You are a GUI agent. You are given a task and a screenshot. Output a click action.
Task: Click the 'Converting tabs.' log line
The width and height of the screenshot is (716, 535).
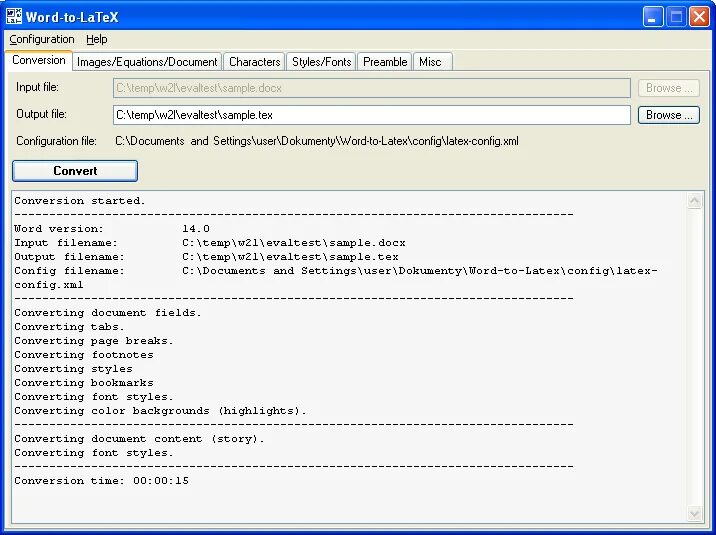(69, 327)
